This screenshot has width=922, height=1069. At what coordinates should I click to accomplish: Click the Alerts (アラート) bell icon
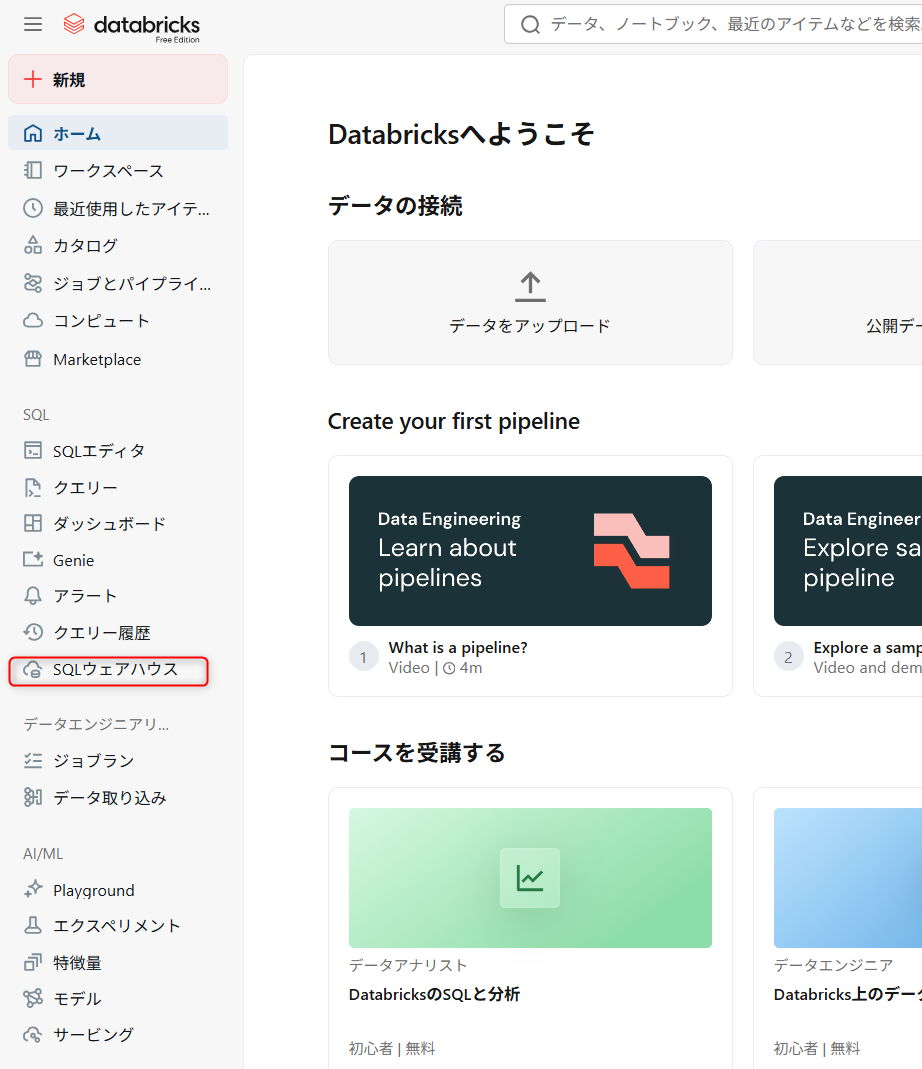(34, 596)
